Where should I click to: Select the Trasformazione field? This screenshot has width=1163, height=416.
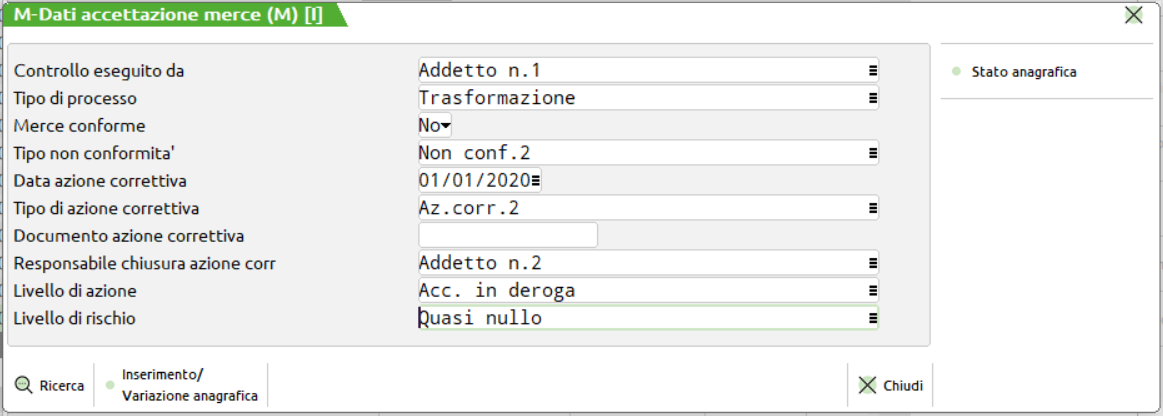point(640,98)
